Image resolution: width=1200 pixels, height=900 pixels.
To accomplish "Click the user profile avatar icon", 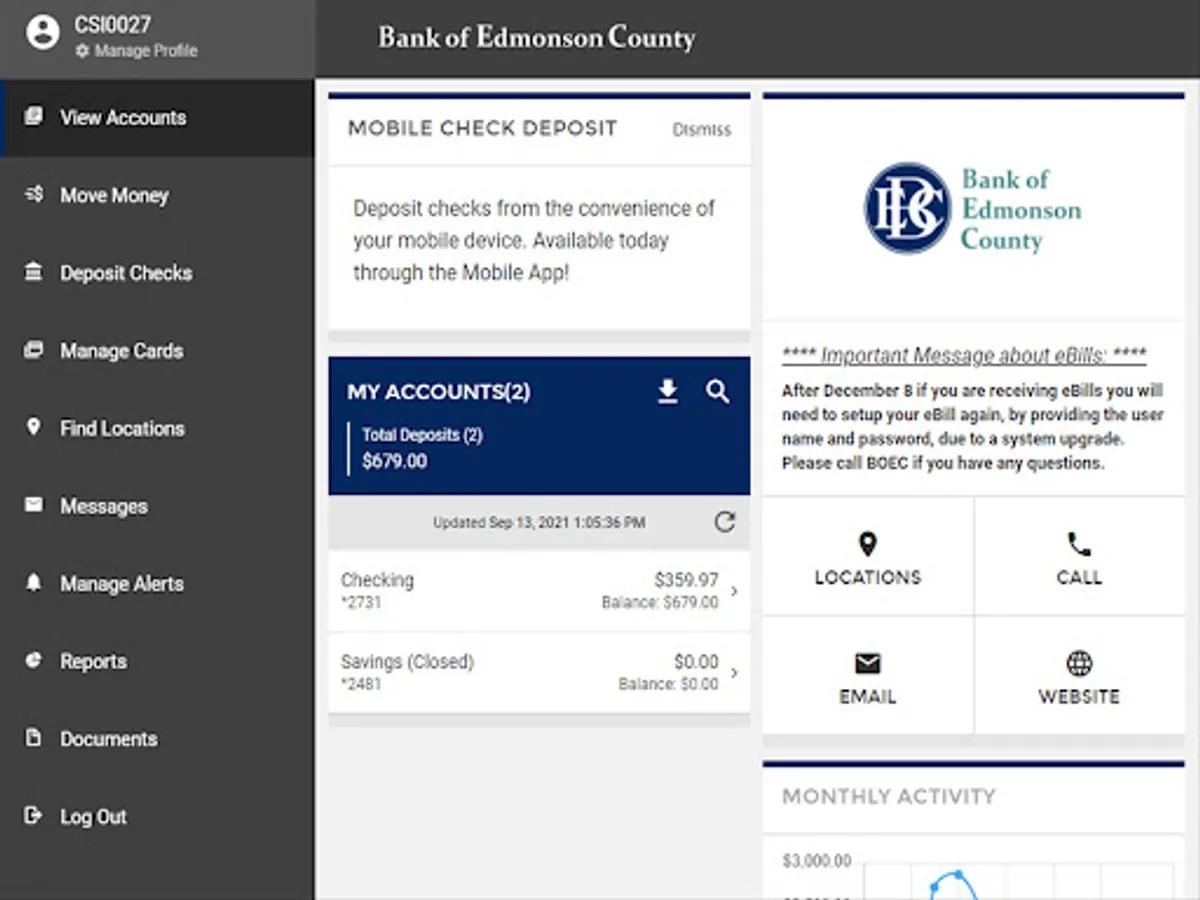I will 43,33.
